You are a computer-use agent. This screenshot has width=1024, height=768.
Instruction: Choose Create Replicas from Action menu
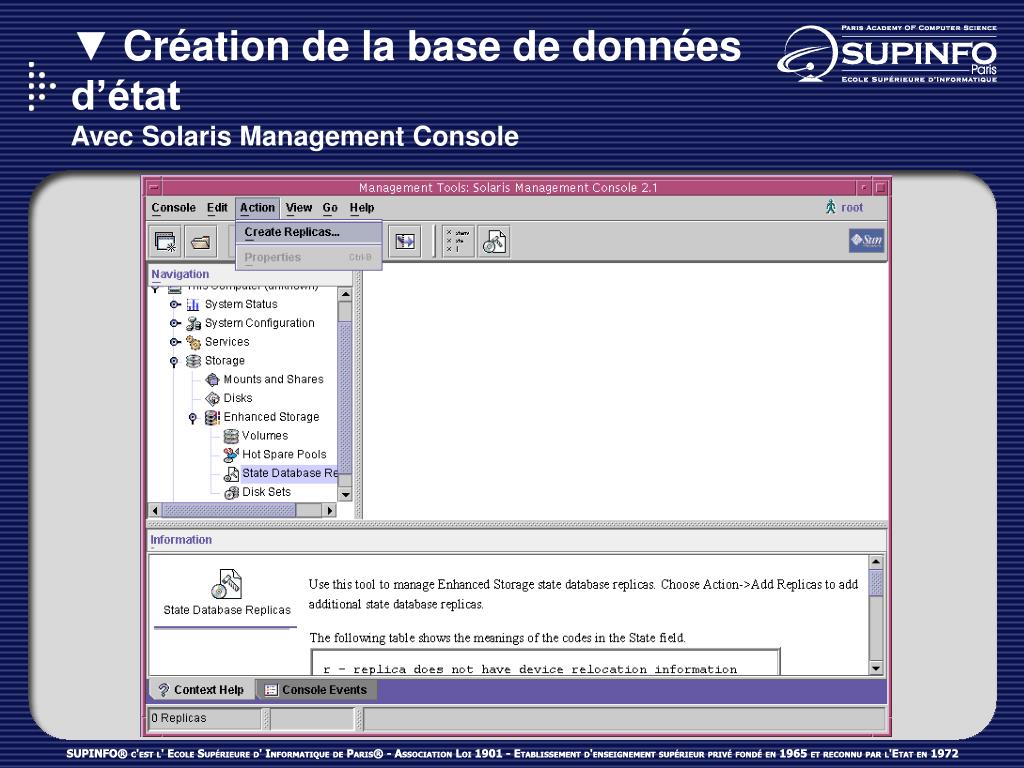(309, 232)
